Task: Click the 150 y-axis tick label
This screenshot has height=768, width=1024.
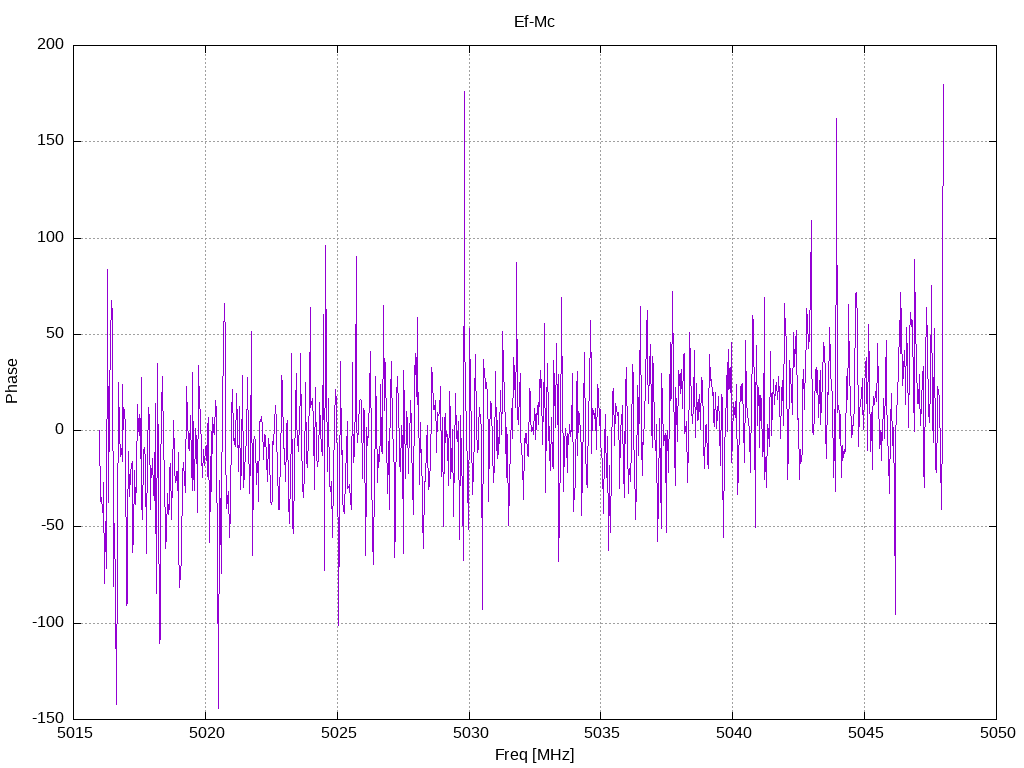Action: (x=51, y=140)
